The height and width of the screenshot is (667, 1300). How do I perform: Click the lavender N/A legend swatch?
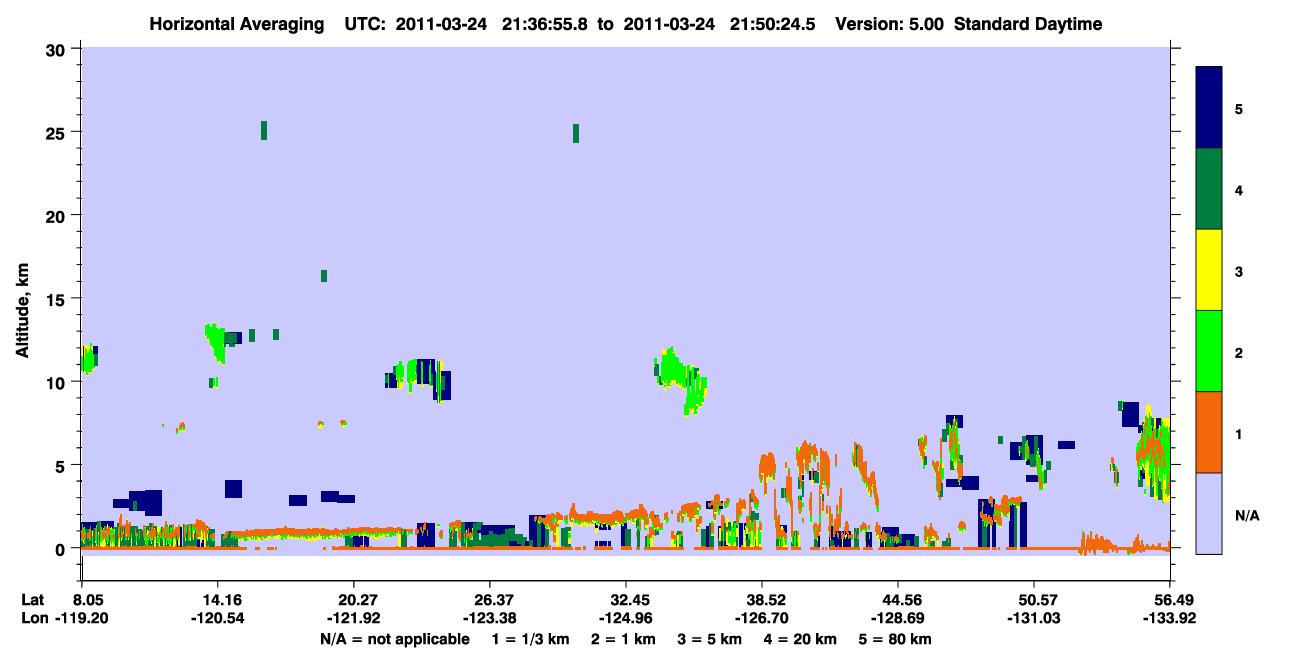click(x=1209, y=513)
